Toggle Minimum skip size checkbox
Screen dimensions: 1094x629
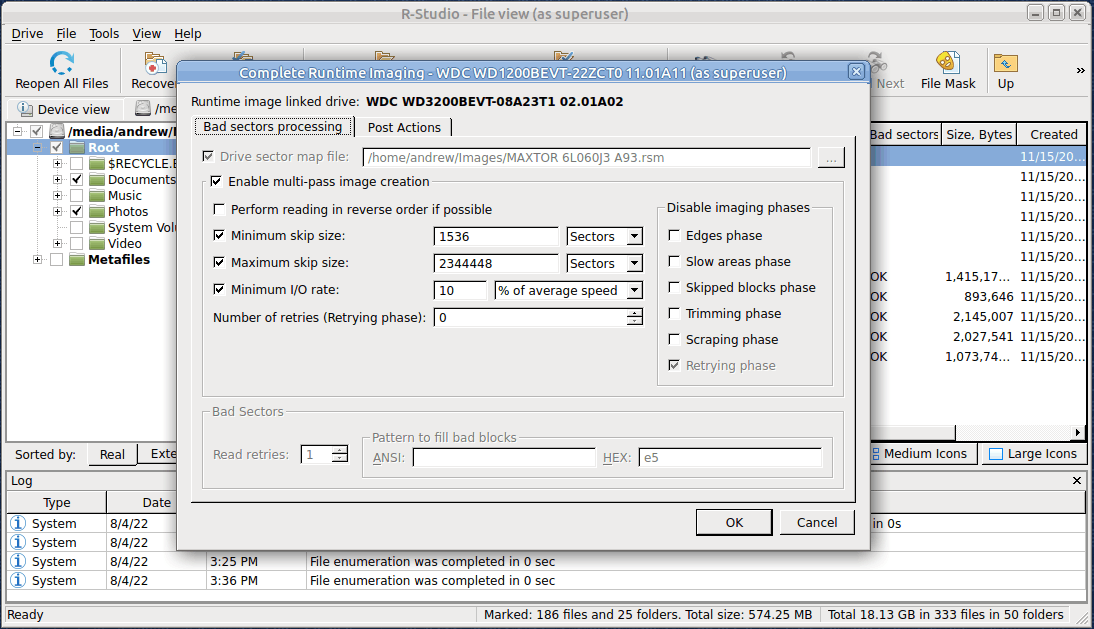[219, 236]
